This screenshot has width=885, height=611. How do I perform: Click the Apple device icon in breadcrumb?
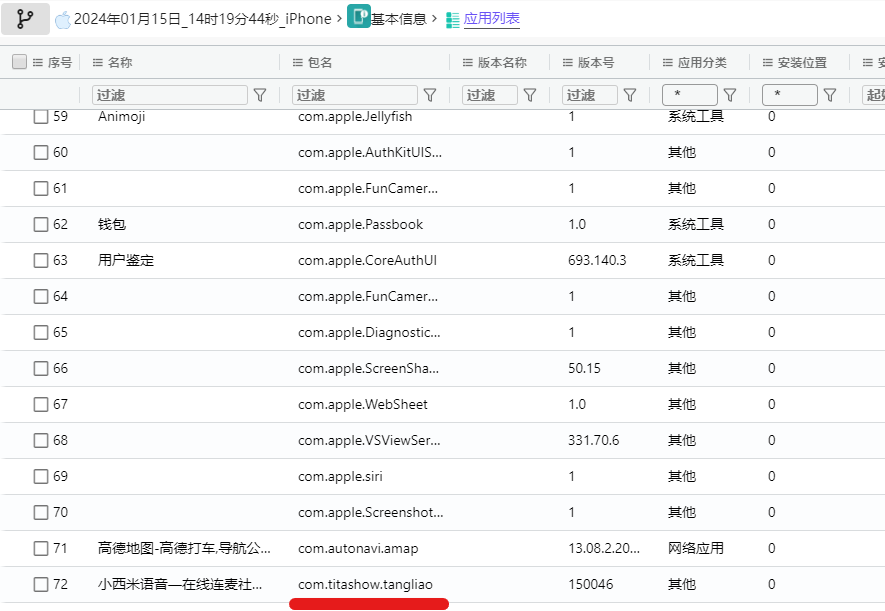tap(63, 20)
